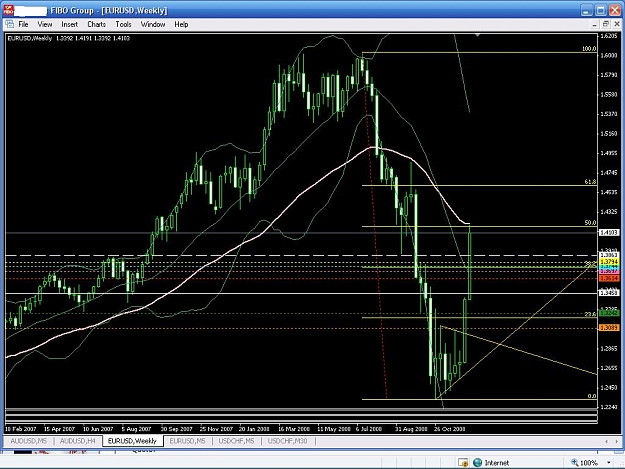This screenshot has height=469, width=625.
Task: Click the 100% zoom level text
Action: tap(589, 463)
